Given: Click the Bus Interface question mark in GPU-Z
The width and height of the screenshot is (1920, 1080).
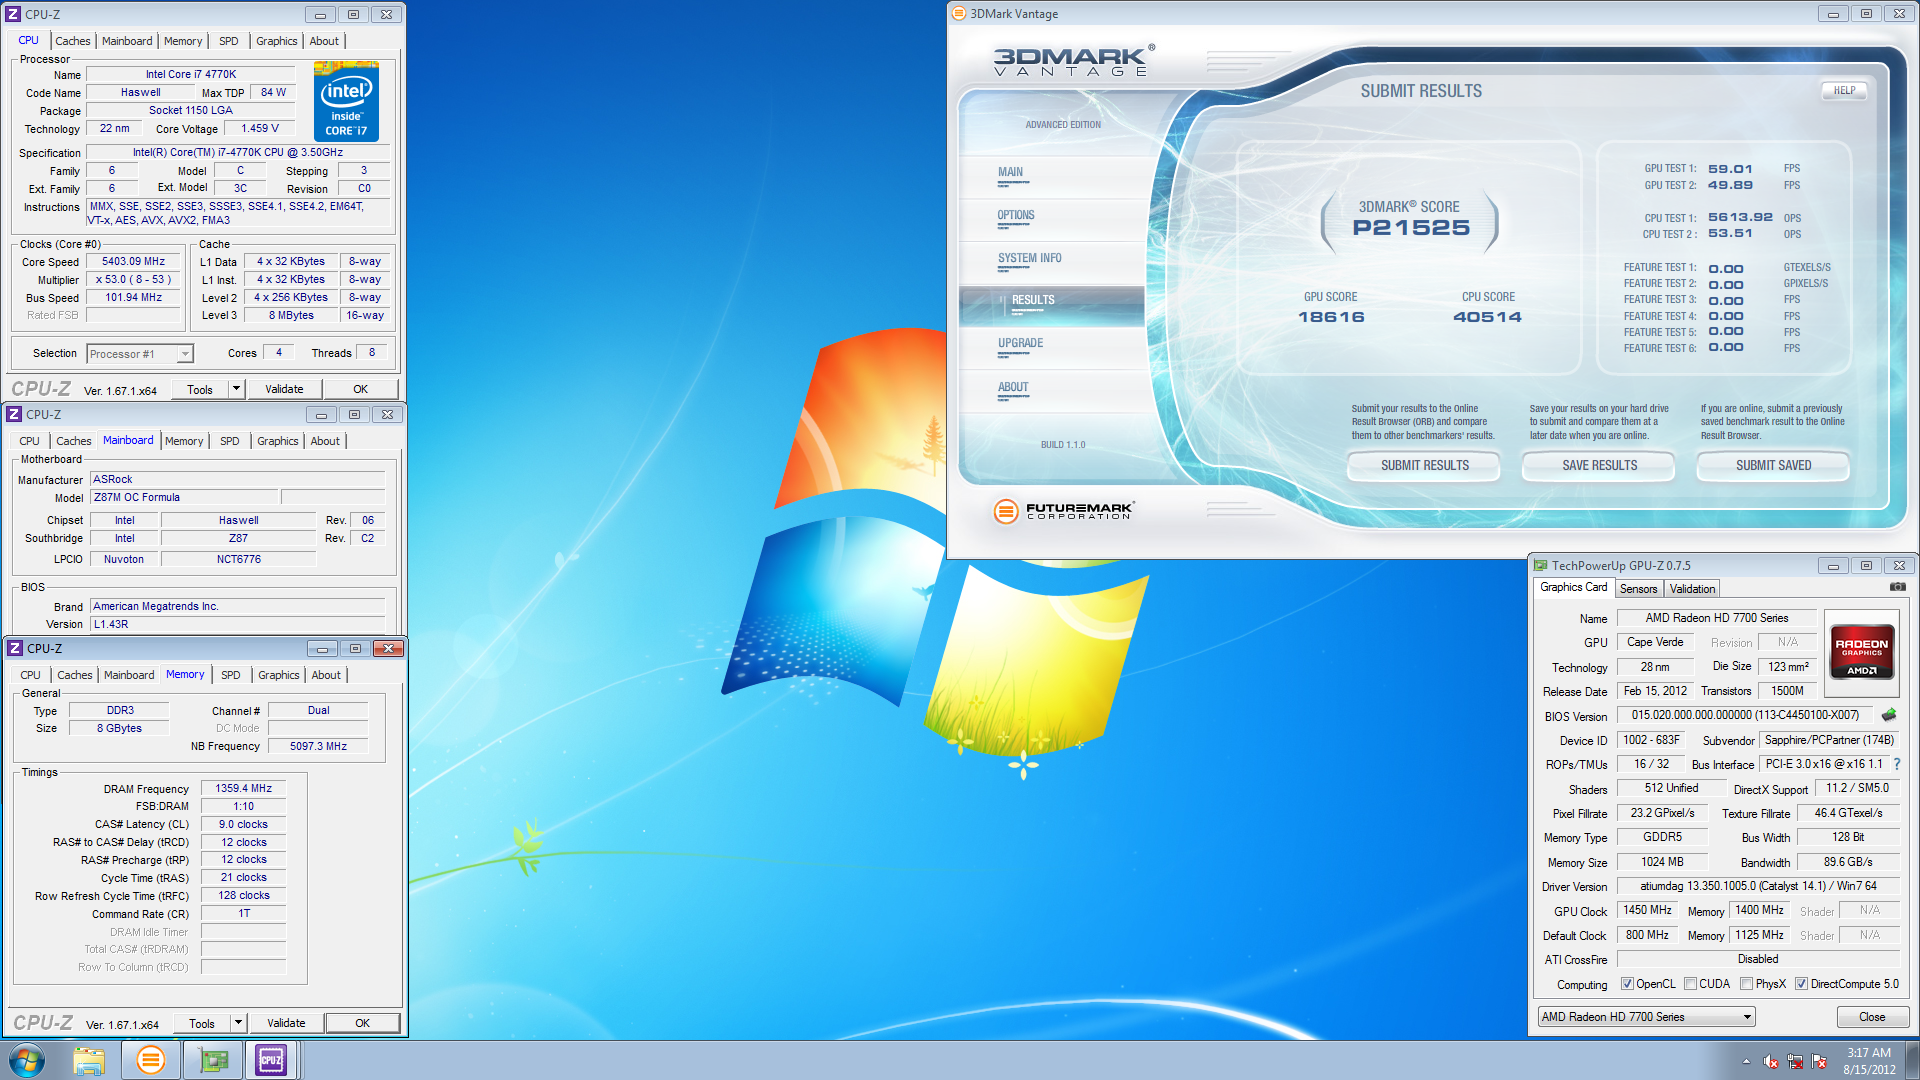Looking at the screenshot, I should click(1897, 764).
